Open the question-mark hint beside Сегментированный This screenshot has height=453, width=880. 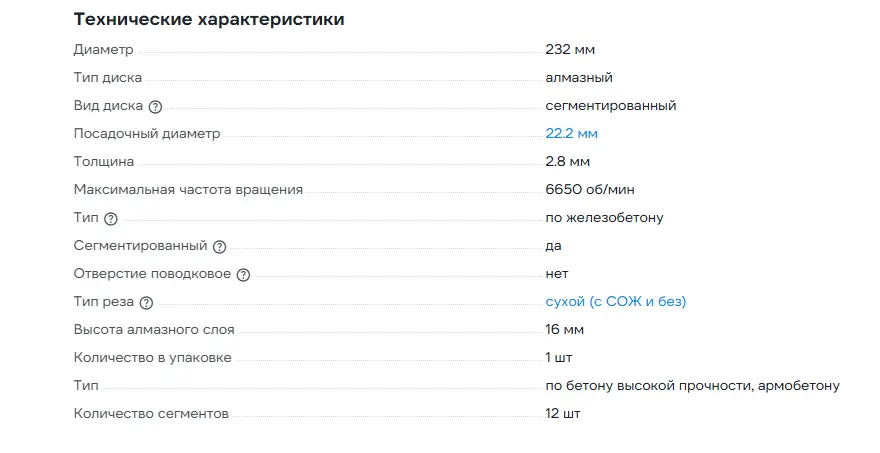(220, 246)
